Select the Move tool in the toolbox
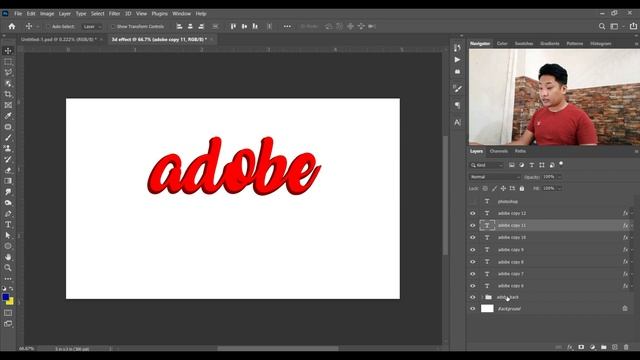Screen dimensions: 640x360 click(8, 51)
